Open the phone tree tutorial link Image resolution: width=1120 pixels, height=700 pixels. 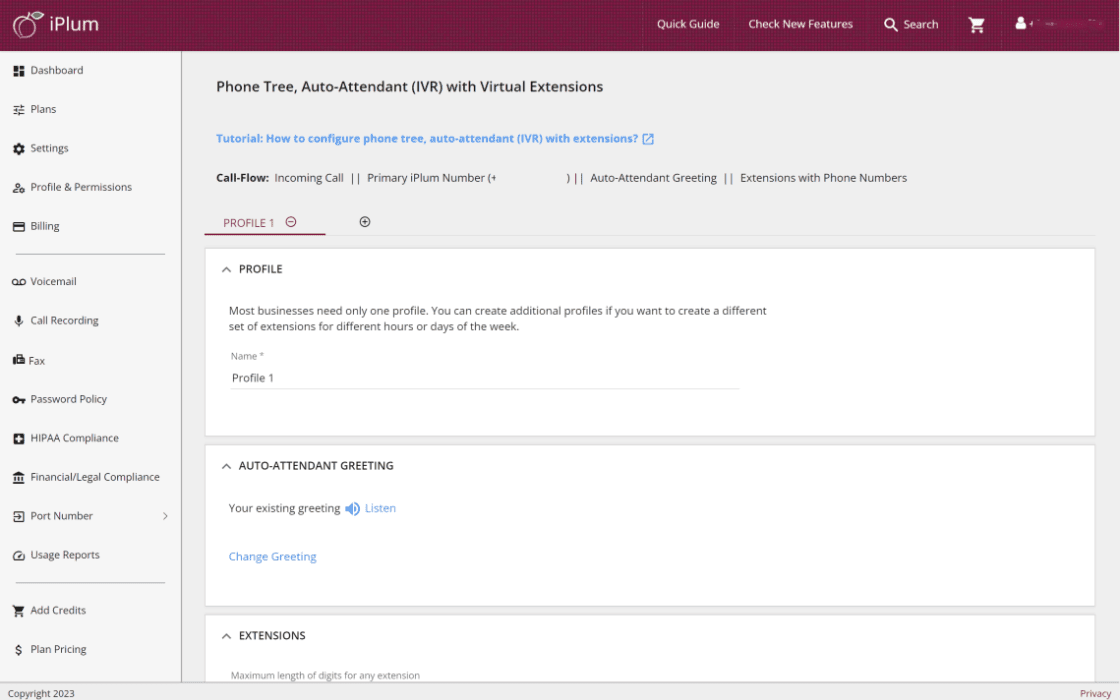click(427, 139)
